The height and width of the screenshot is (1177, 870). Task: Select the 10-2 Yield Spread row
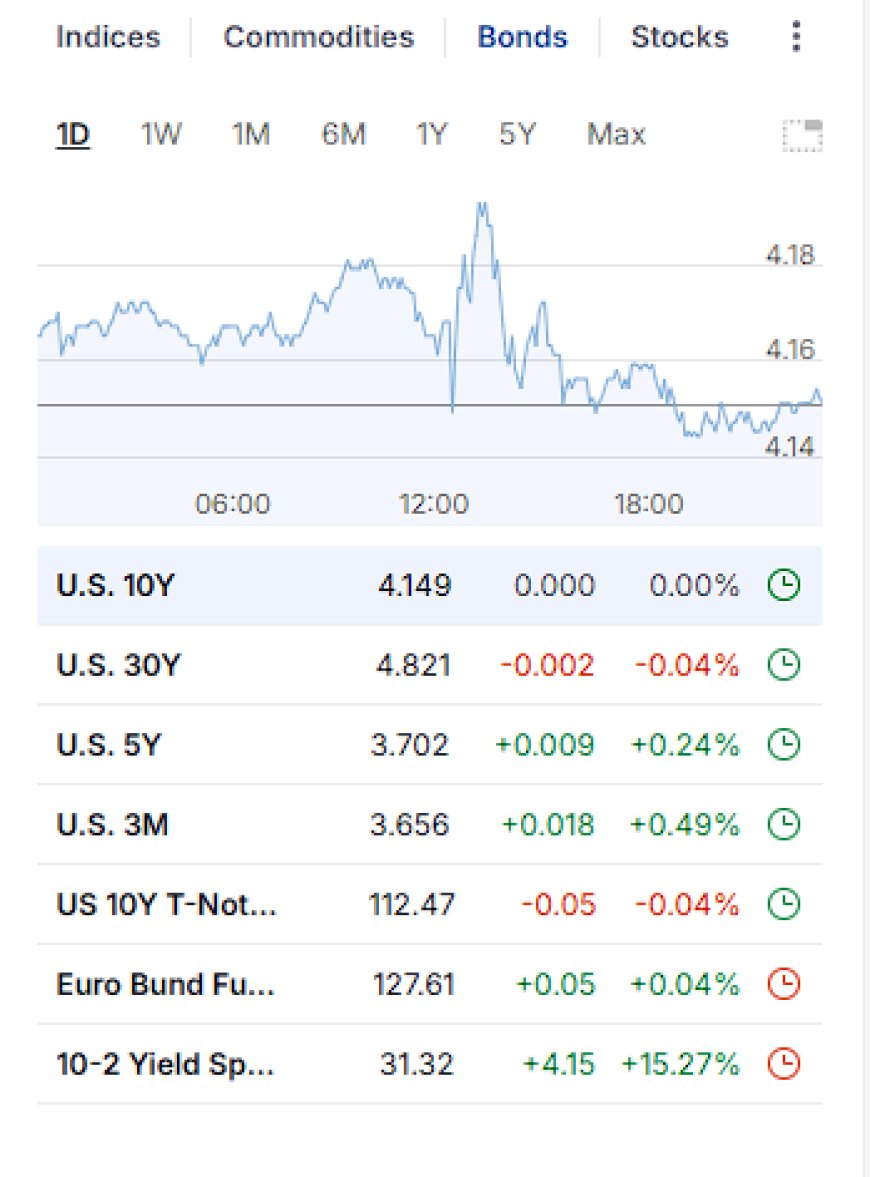point(429,1064)
